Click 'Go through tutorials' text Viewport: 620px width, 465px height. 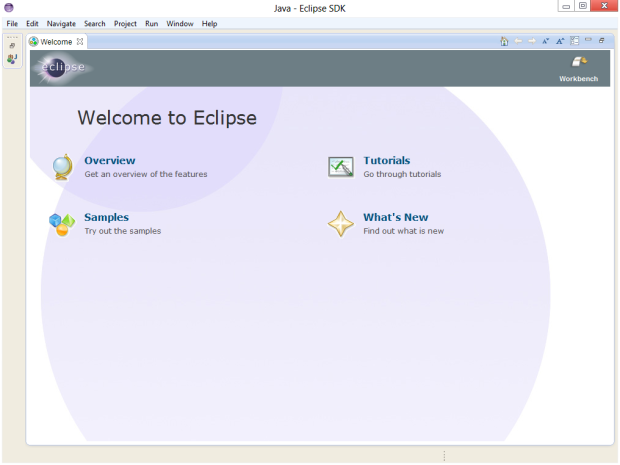pyautogui.click(x=402, y=174)
